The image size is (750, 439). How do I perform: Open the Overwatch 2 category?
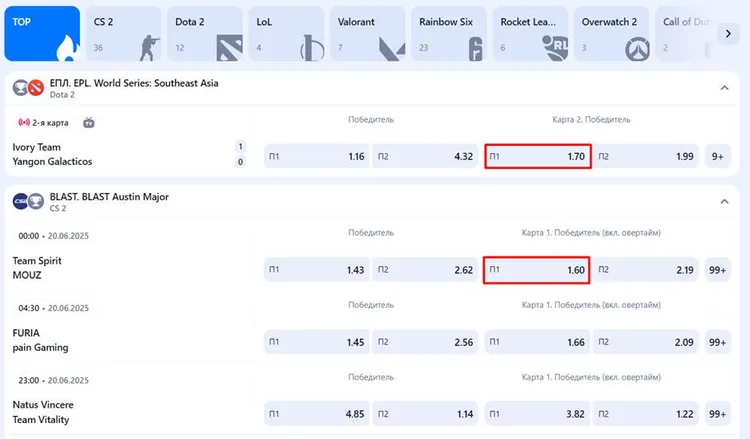[x=611, y=34]
